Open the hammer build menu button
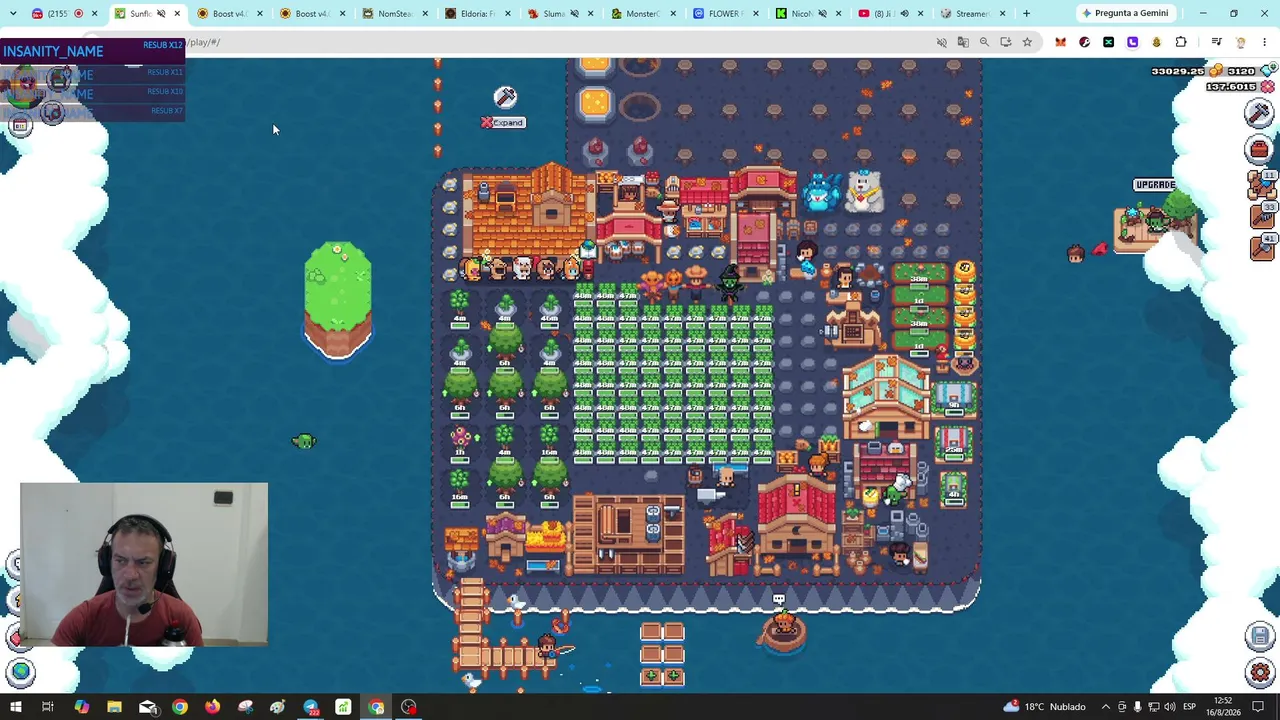Image resolution: width=1280 pixels, height=720 pixels. tap(1259, 113)
